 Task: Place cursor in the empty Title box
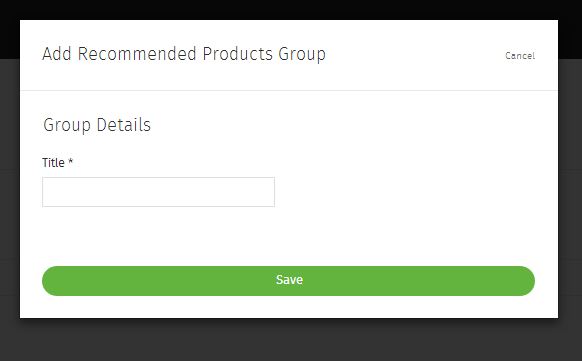pos(158,192)
